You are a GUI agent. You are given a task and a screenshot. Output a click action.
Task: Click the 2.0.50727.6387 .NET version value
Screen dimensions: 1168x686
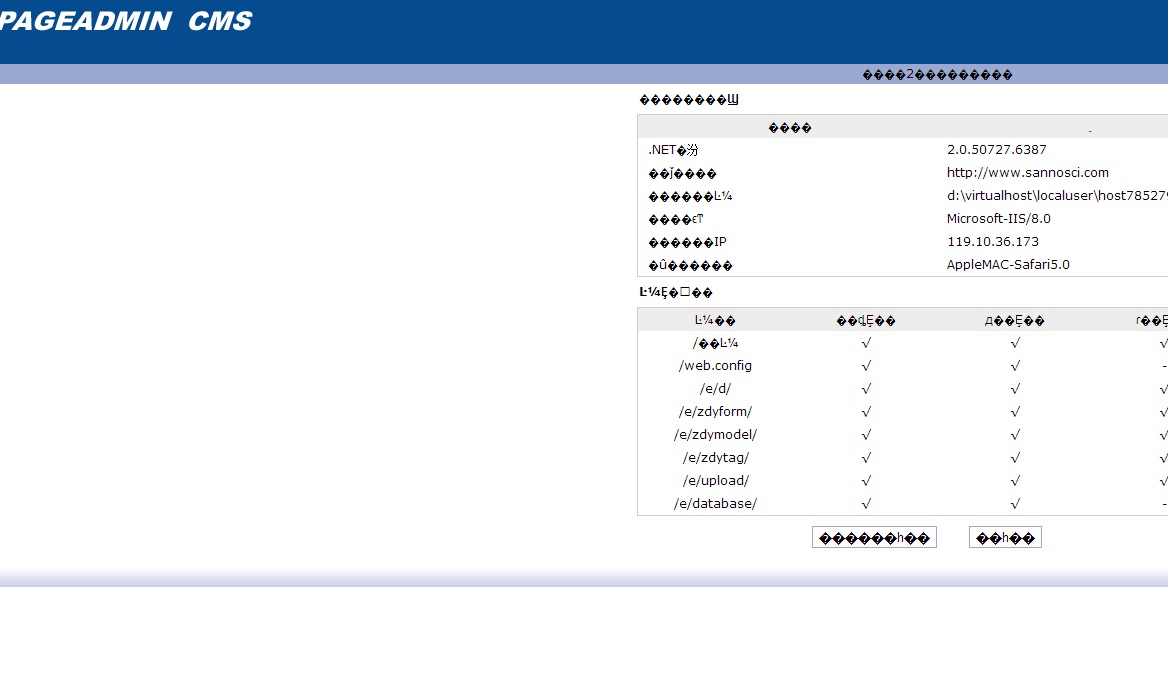point(996,150)
